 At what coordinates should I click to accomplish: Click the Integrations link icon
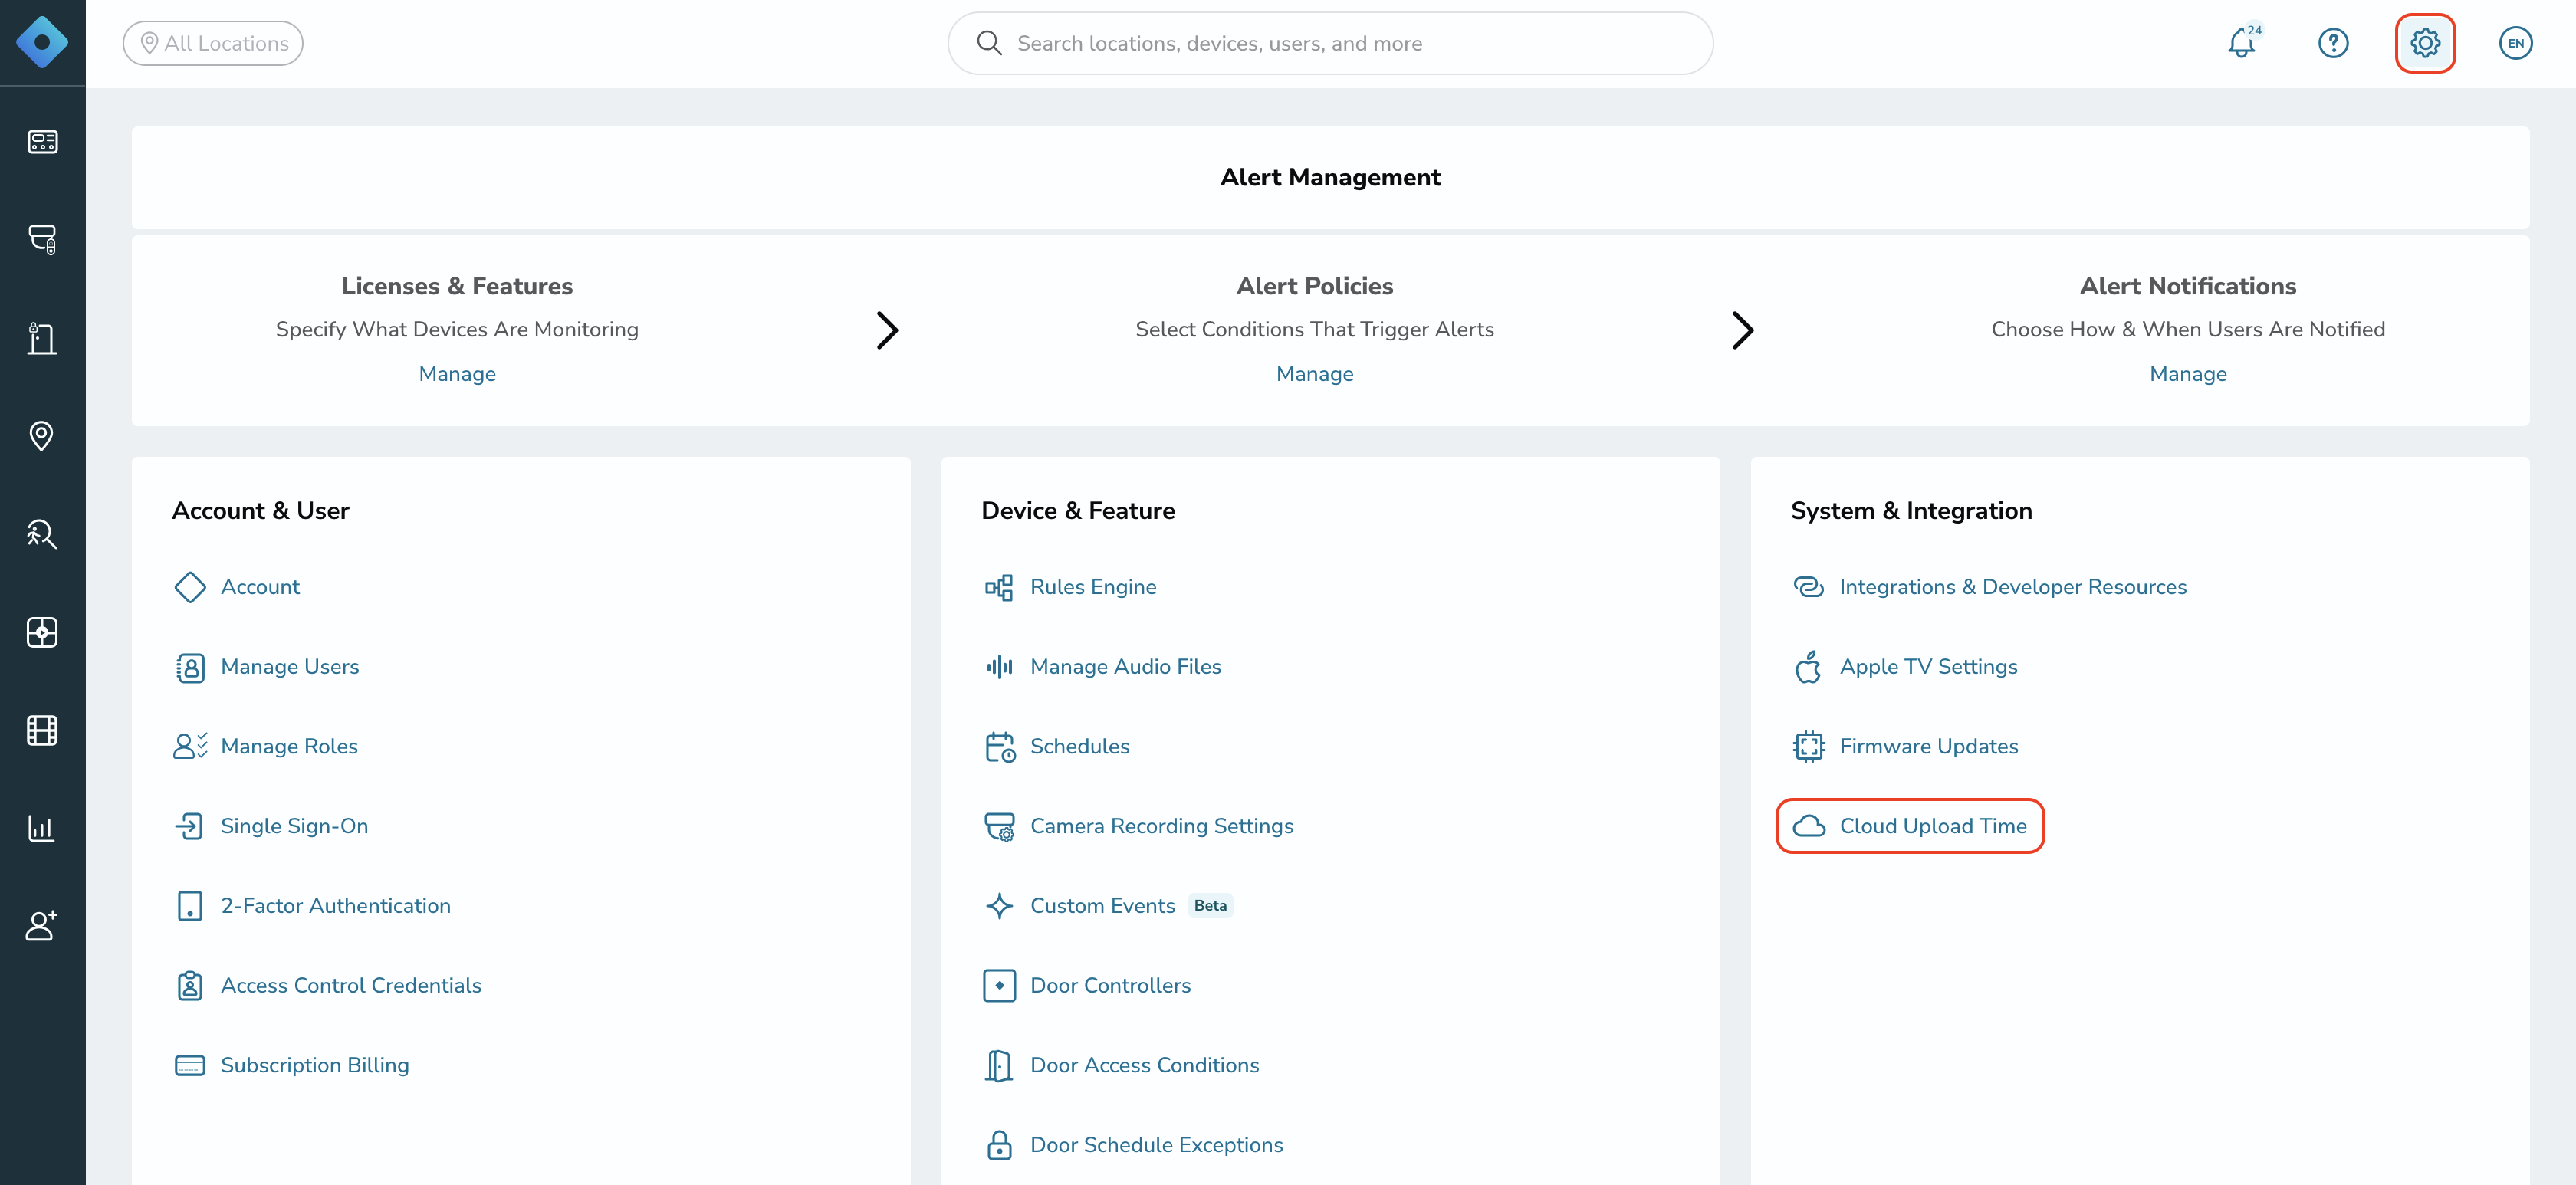pyautogui.click(x=1808, y=587)
